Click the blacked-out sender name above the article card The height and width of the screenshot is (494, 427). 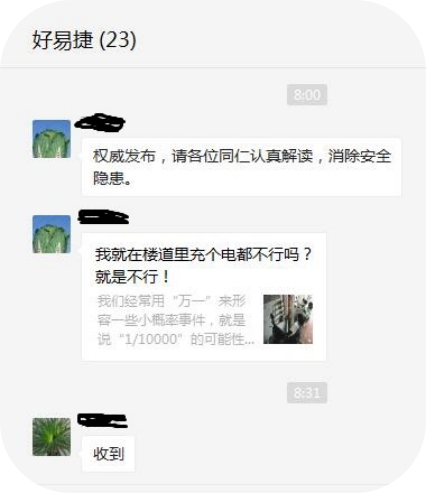[x=103, y=217]
